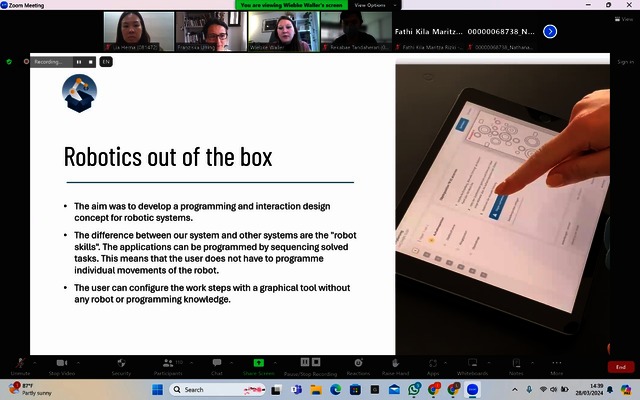Expand the arrow beside Notes
The image size is (640, 400).
coord(532,362)
